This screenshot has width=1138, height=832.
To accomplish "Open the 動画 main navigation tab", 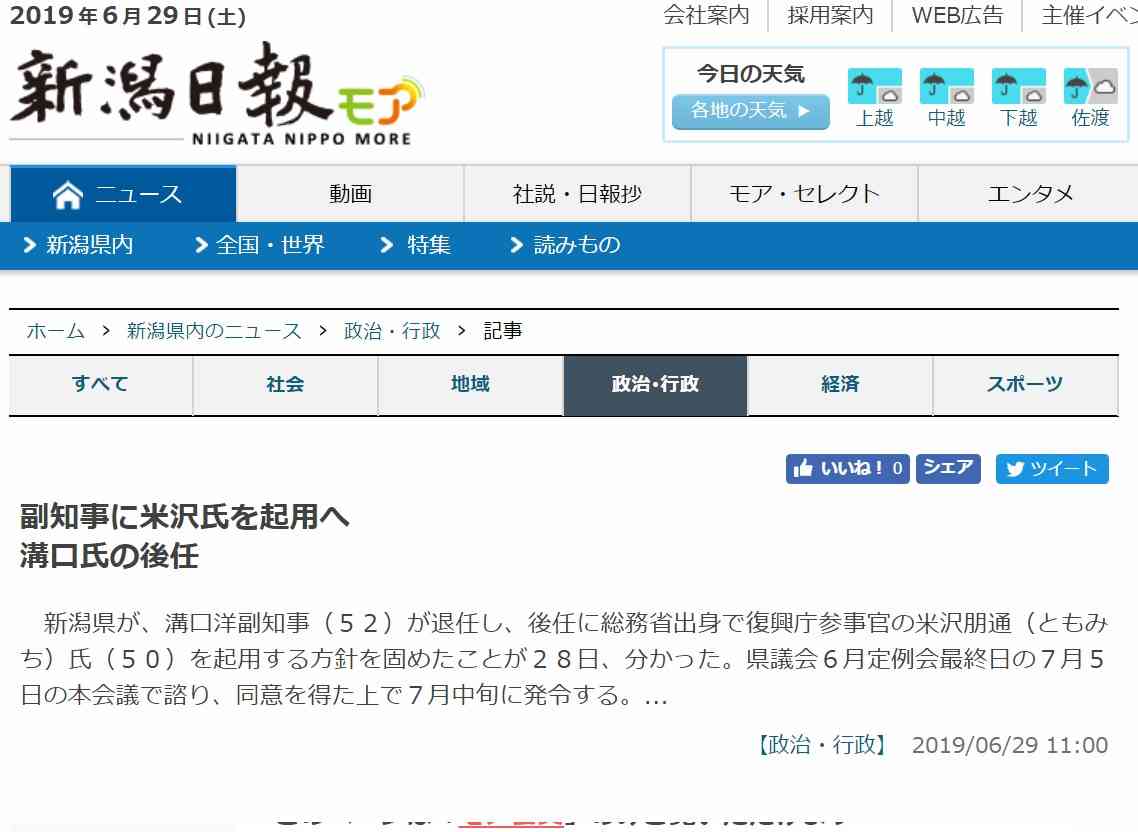I will (350, 194).
